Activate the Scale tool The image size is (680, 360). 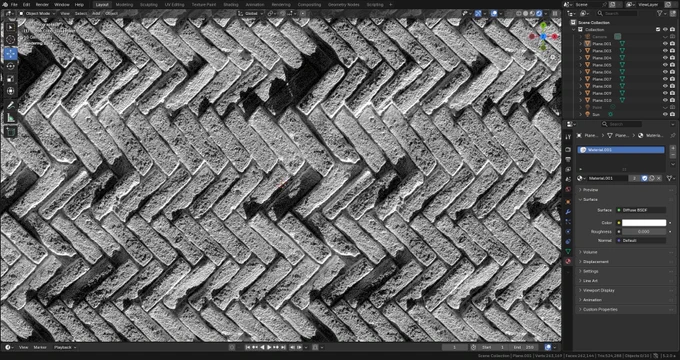10,79
